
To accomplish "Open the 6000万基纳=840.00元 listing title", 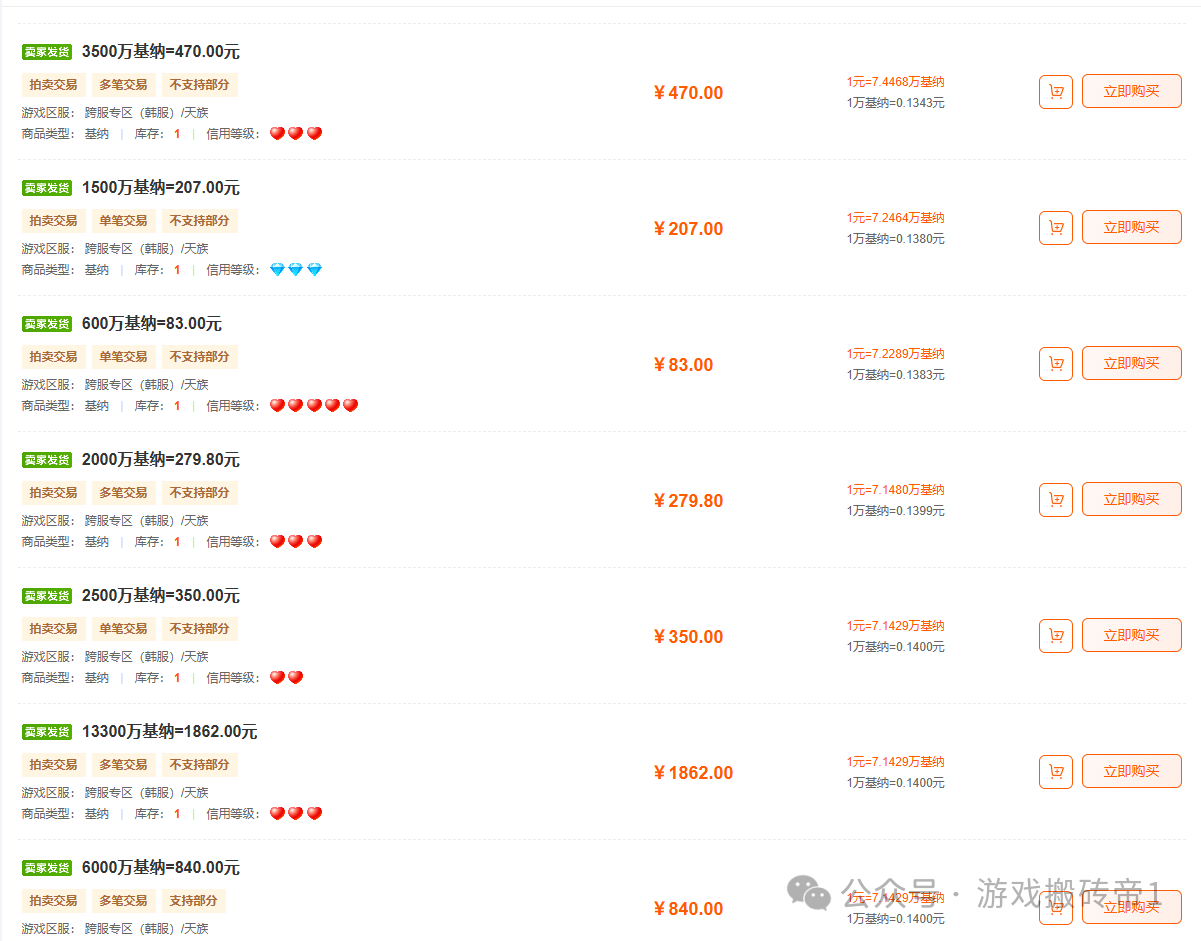I will click(x=160, y=868).
